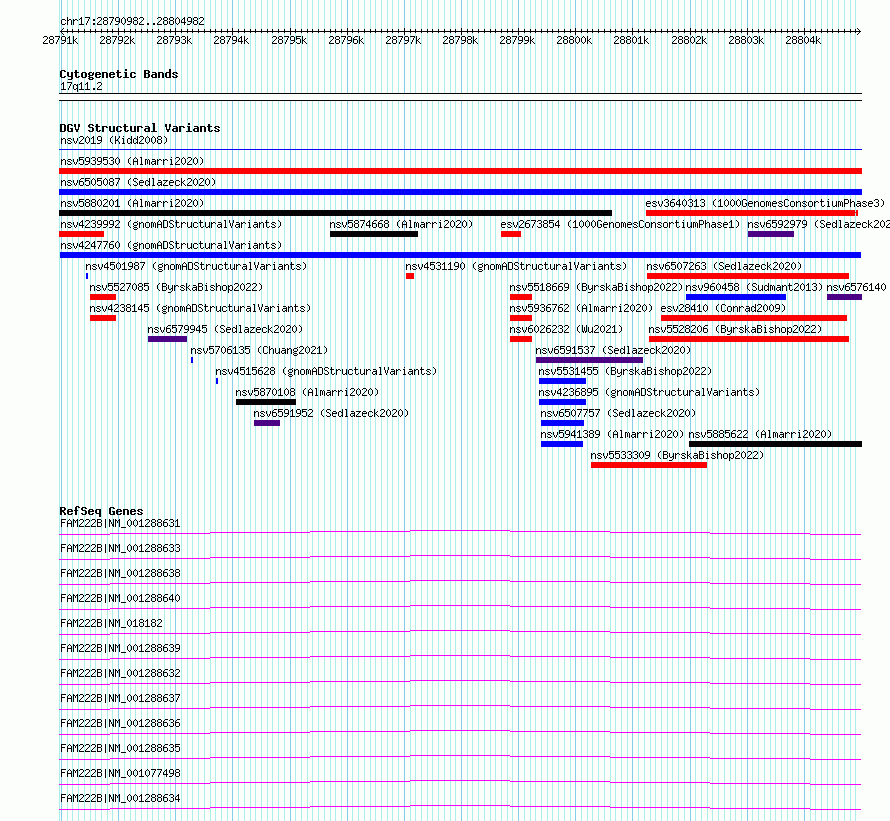Screen dimensions: 890x821
Task: Select the nsv6592979 purple variant bar
Action: (x=771, y=234)
